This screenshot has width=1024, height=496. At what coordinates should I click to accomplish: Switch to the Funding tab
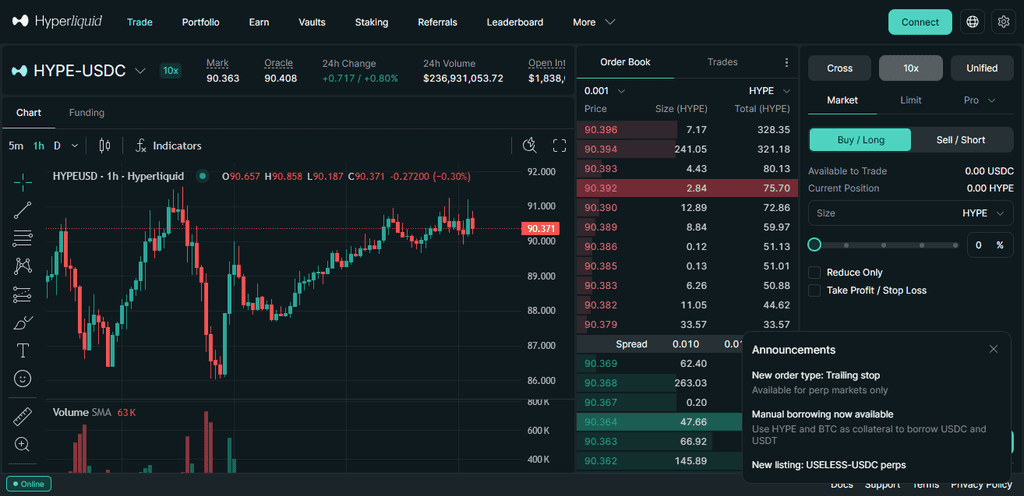(x=87, y=112)
